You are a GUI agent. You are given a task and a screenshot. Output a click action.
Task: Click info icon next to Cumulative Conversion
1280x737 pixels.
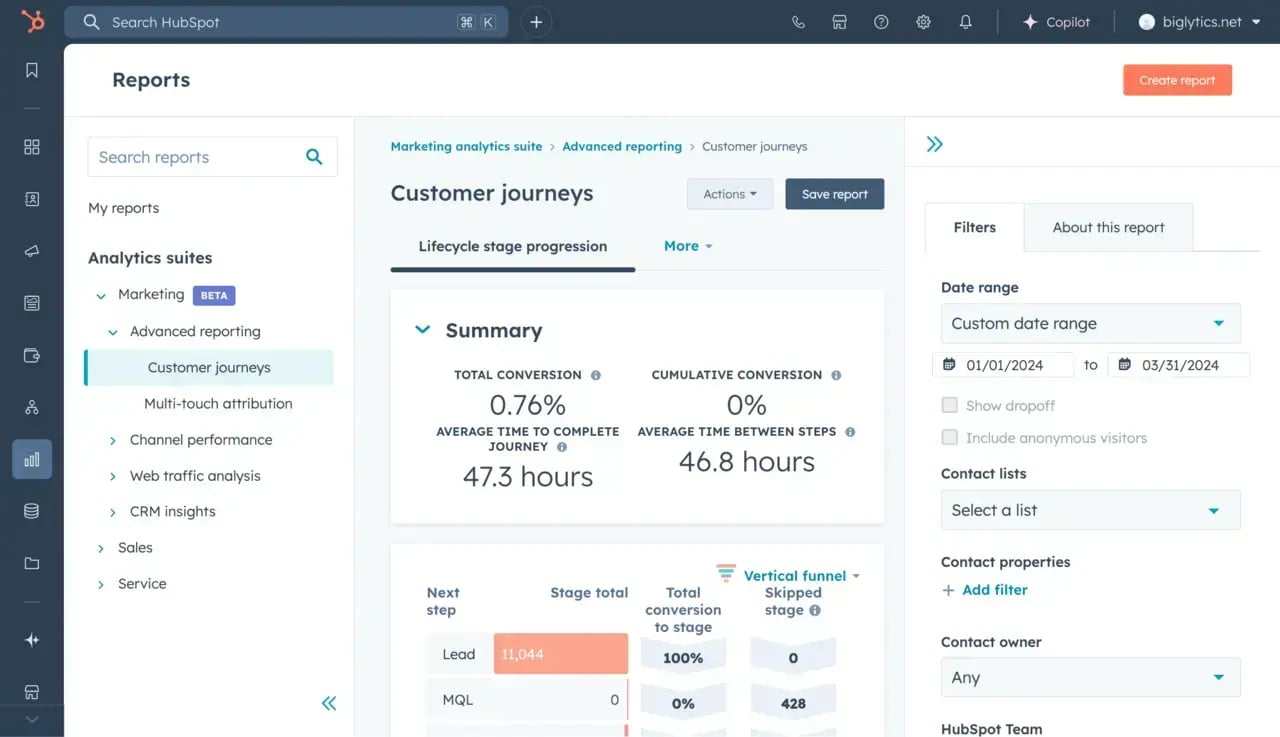(836, 375)
